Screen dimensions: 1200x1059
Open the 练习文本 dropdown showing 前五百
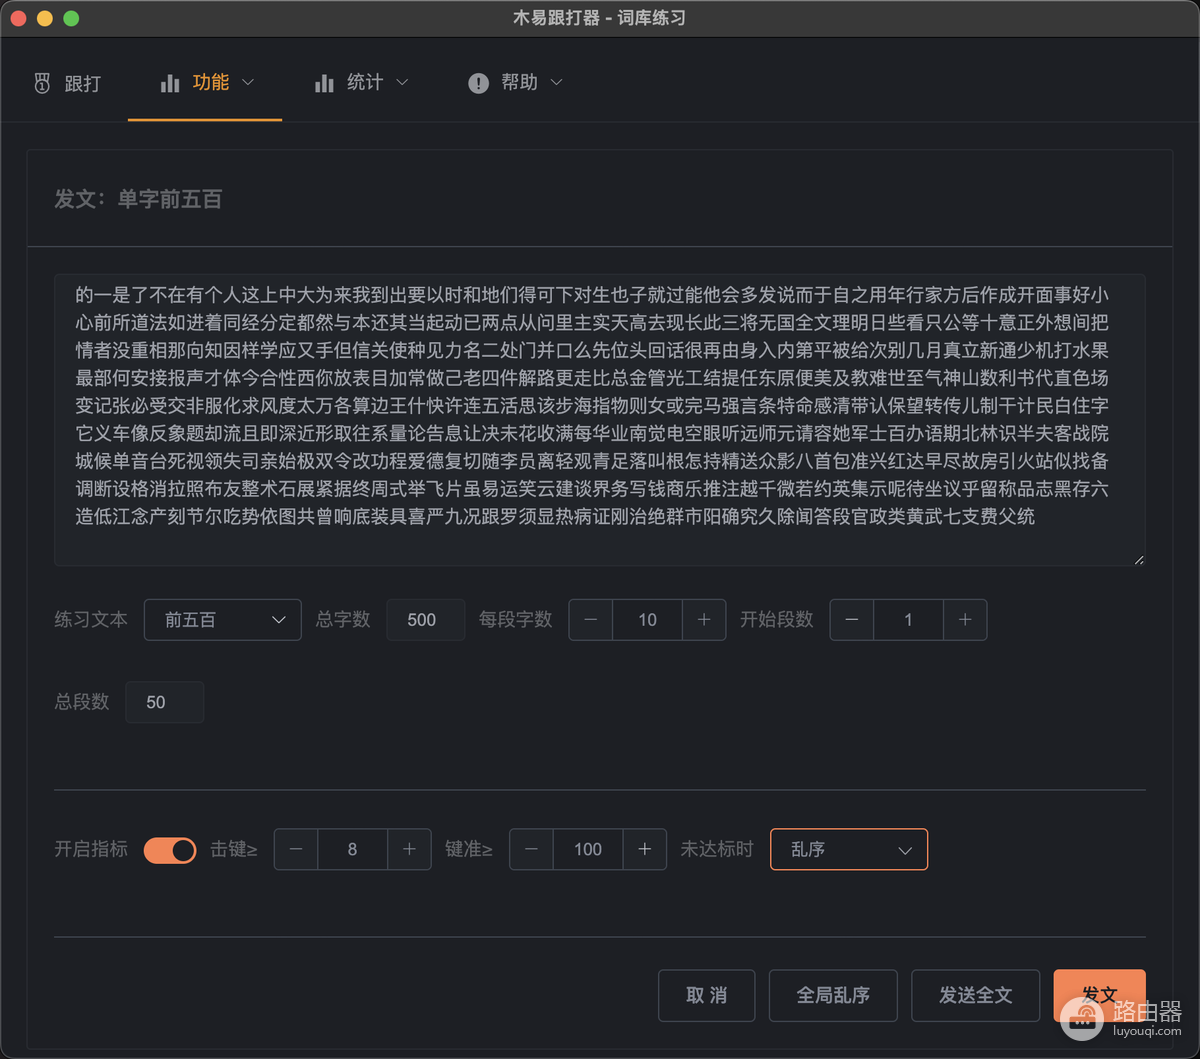point(223,620)
